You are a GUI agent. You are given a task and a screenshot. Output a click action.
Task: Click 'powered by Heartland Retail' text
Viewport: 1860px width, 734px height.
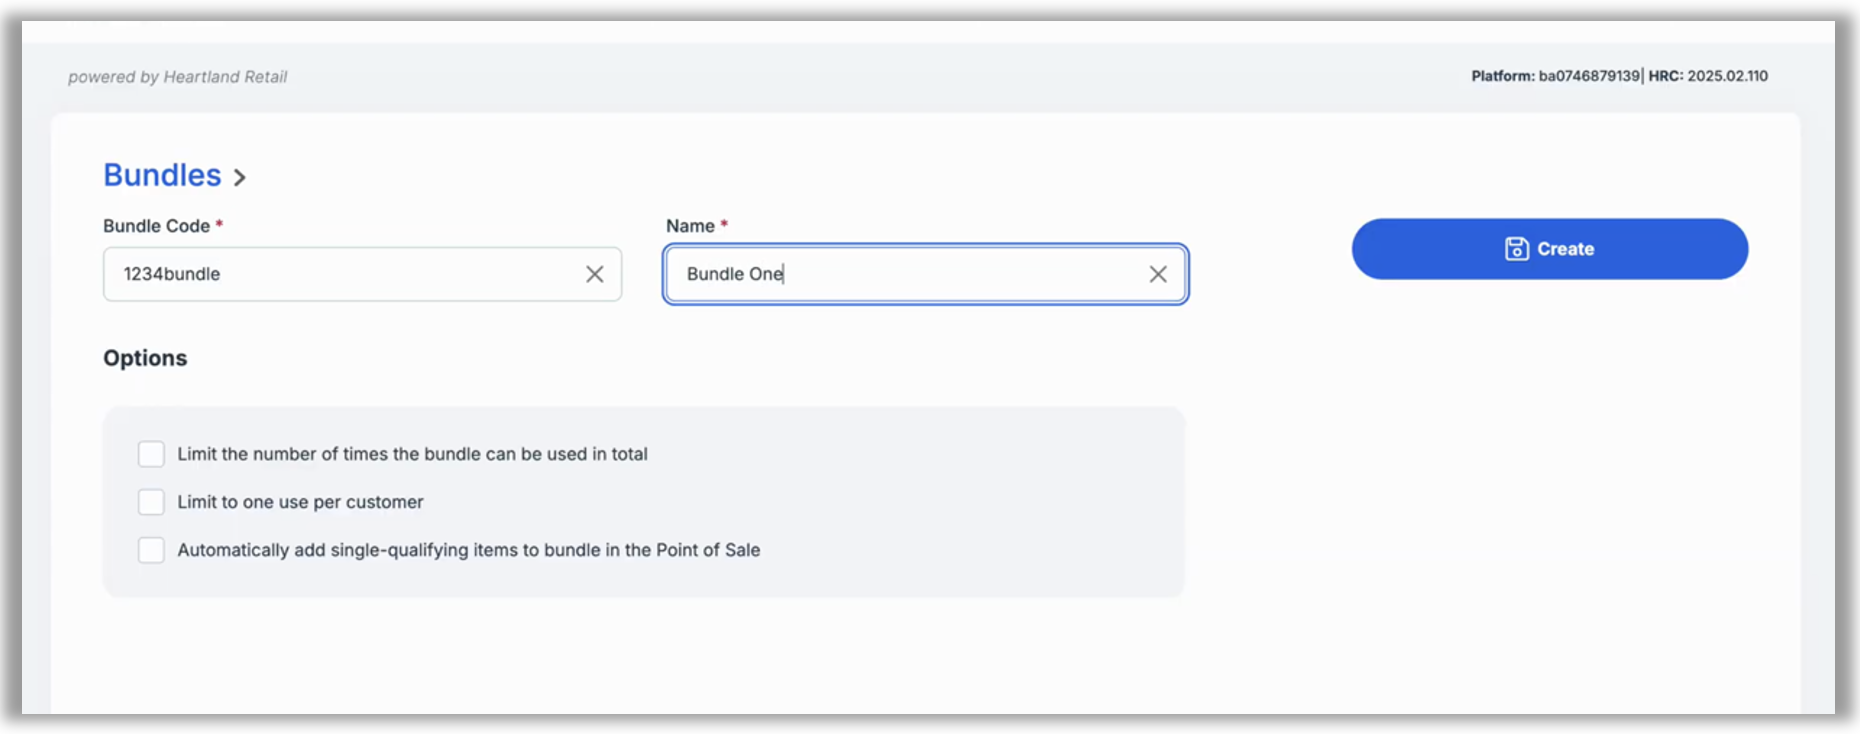pyautogui.click(x=177, y=77)
